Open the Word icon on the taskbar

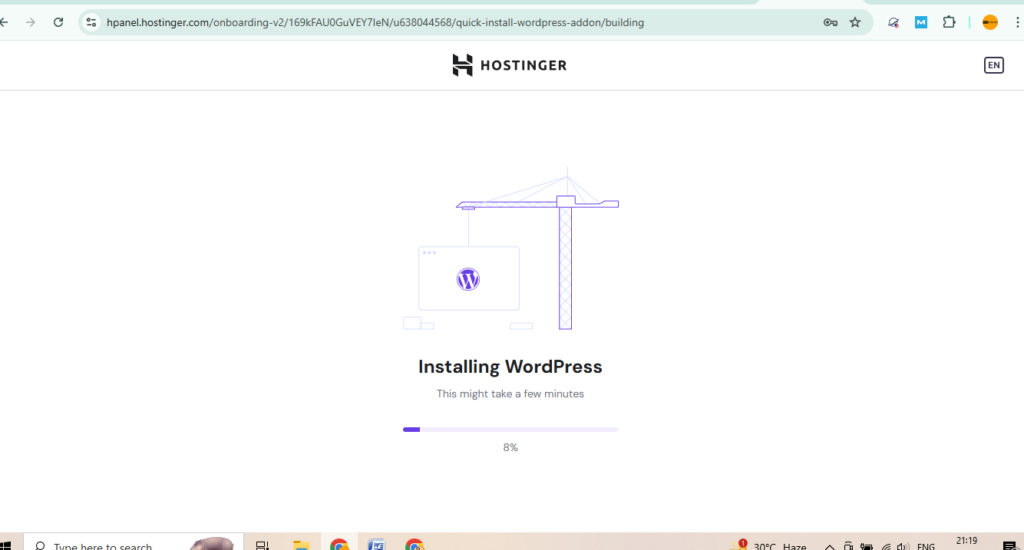click(376, 545)
